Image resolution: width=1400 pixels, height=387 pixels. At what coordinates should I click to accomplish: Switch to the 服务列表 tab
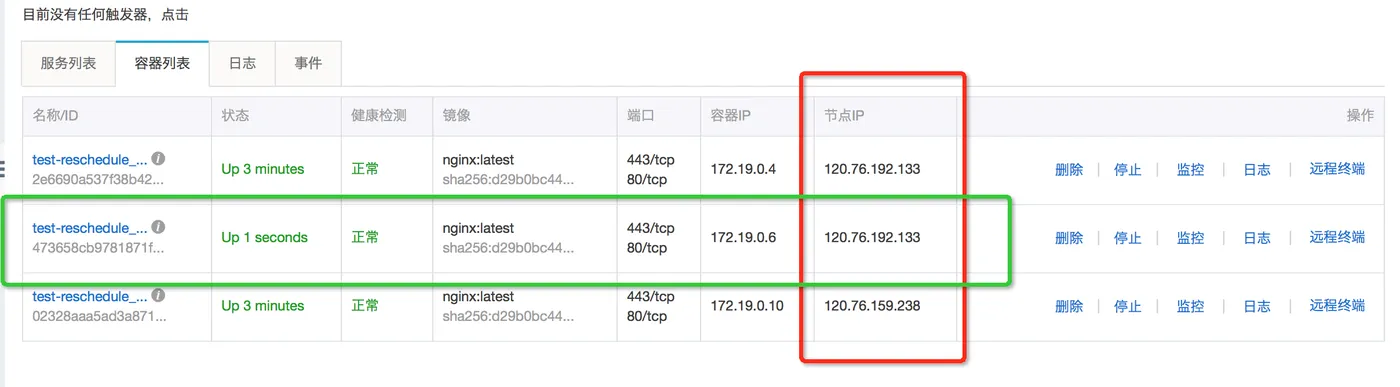pos(69,63)
